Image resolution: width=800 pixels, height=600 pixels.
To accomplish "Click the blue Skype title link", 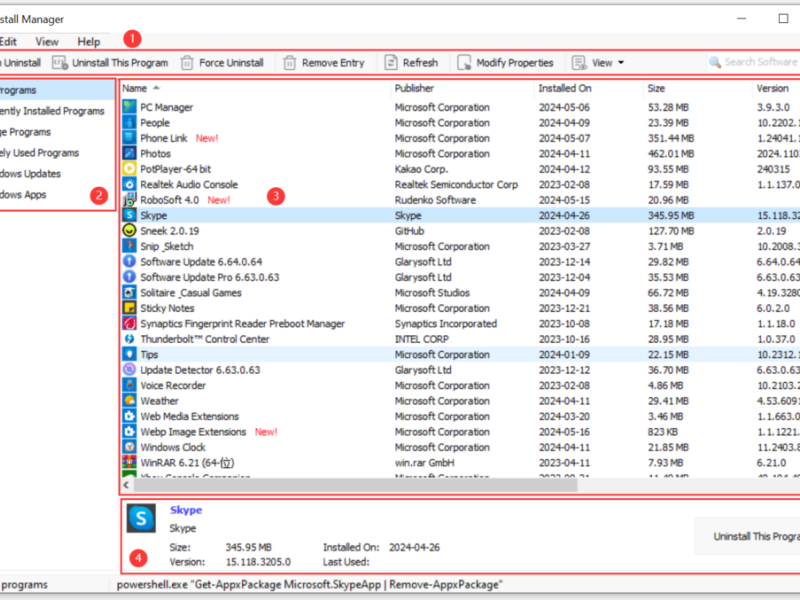I will pos(186,510).
